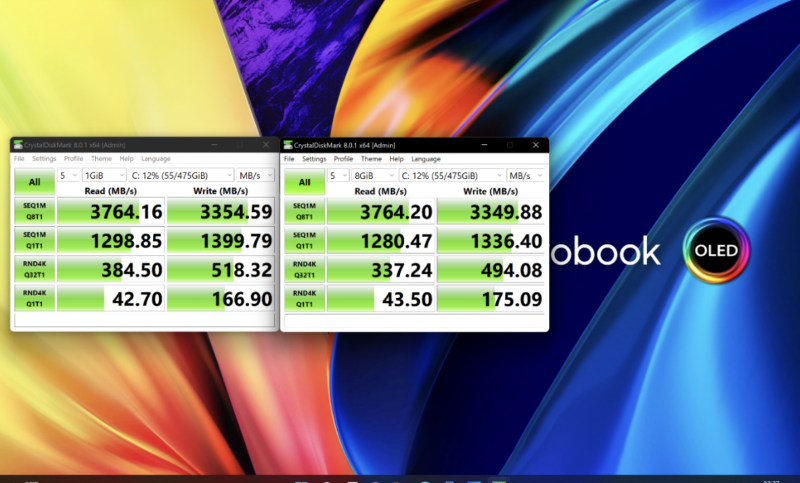800x483 pixels.
Task: Start SEQ1M Q1T1 test in the 8GiB window
Action: click(305, 240)
